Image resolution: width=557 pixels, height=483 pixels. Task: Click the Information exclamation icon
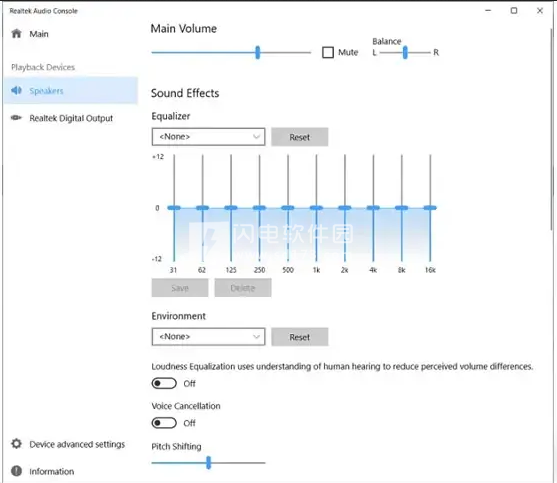[16, 471]
